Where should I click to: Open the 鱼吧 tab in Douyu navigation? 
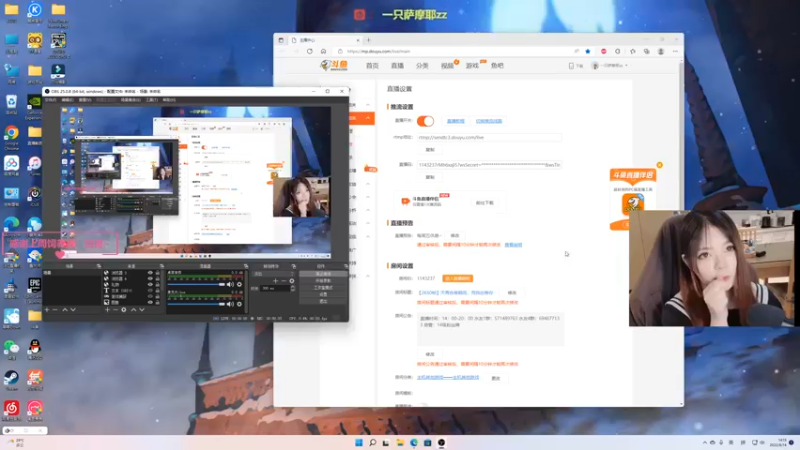[497, 65]
